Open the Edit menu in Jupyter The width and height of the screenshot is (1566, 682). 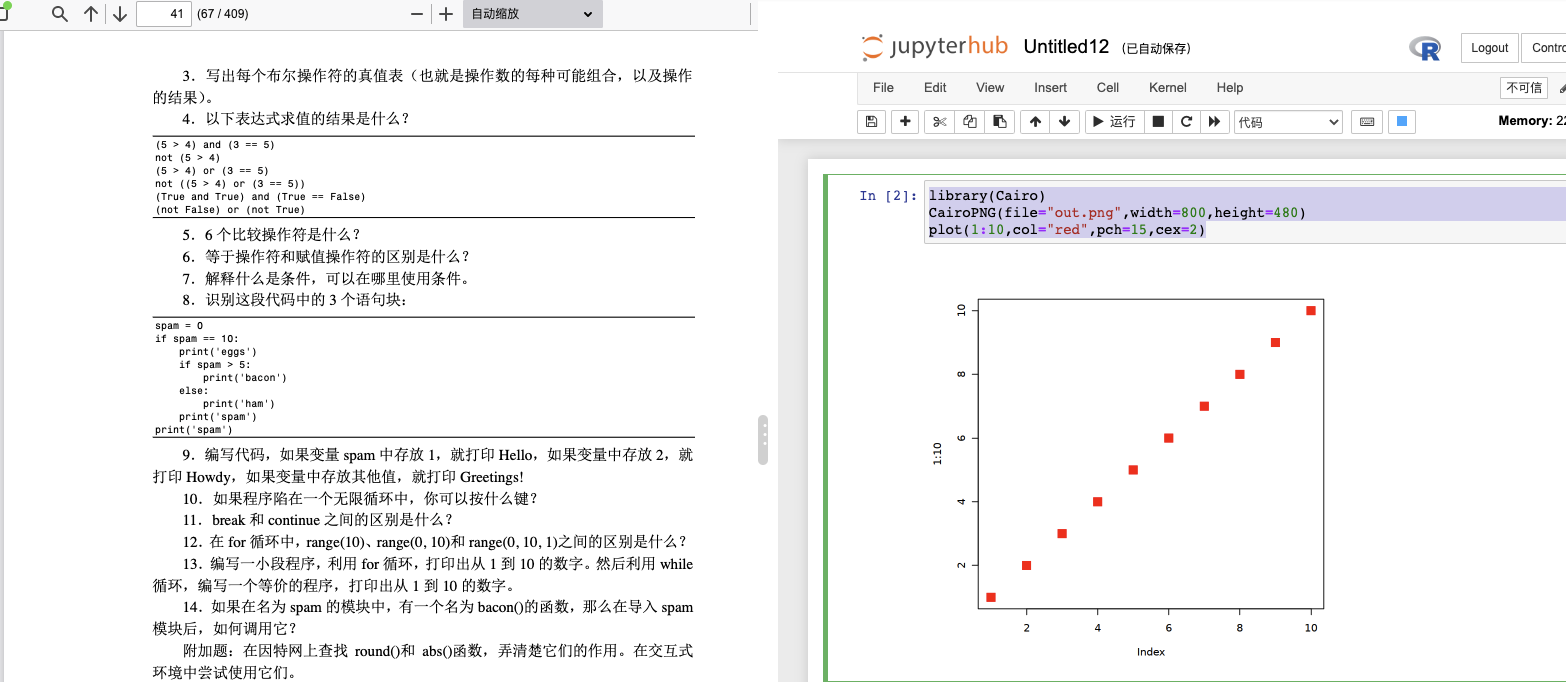click(935, 88)
